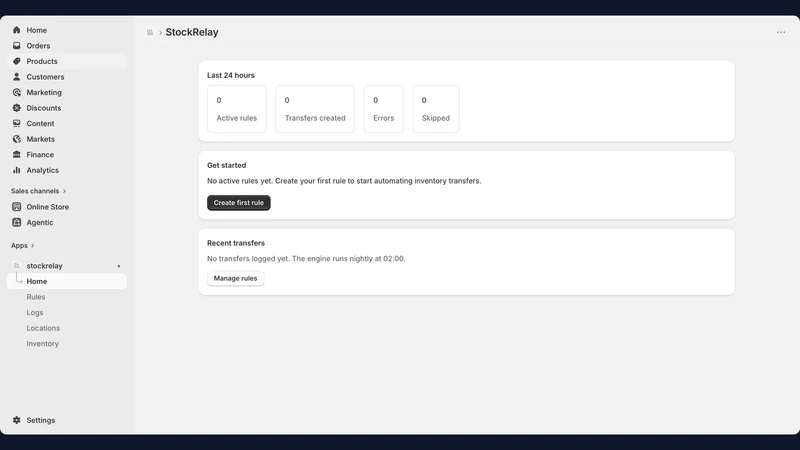Expand the Sales channels section
This screenshot has height=450, width=800.
[x=39, y=191]
